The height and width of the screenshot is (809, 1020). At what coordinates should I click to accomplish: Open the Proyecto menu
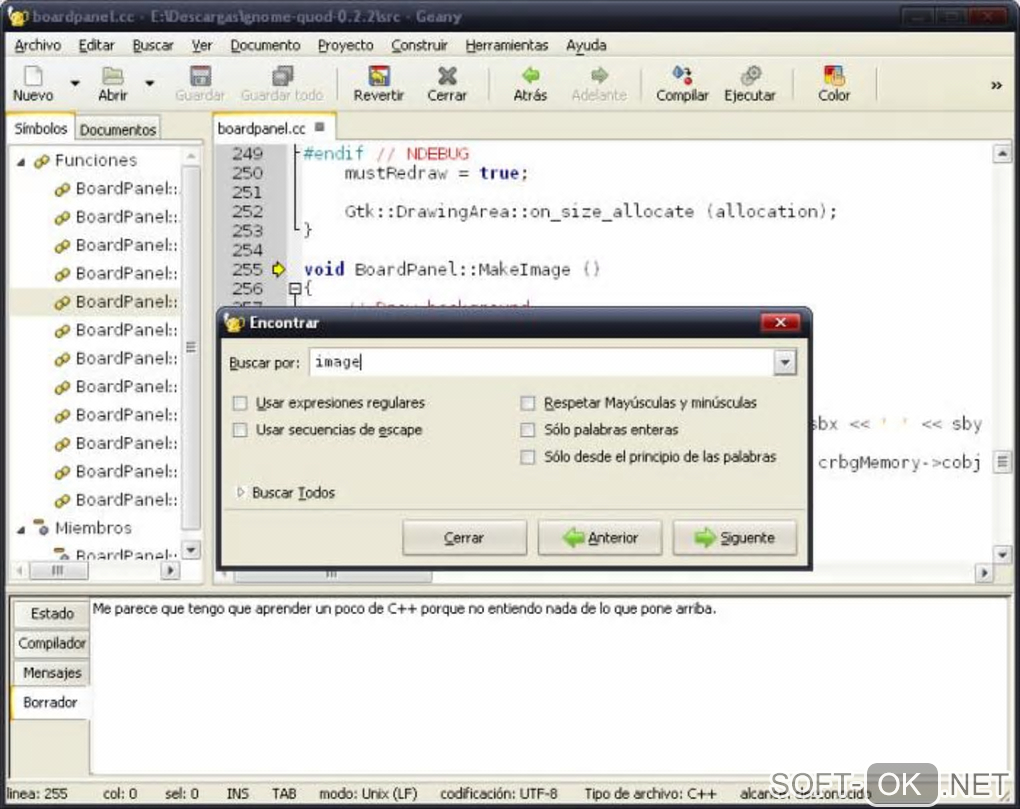point(345,46)
